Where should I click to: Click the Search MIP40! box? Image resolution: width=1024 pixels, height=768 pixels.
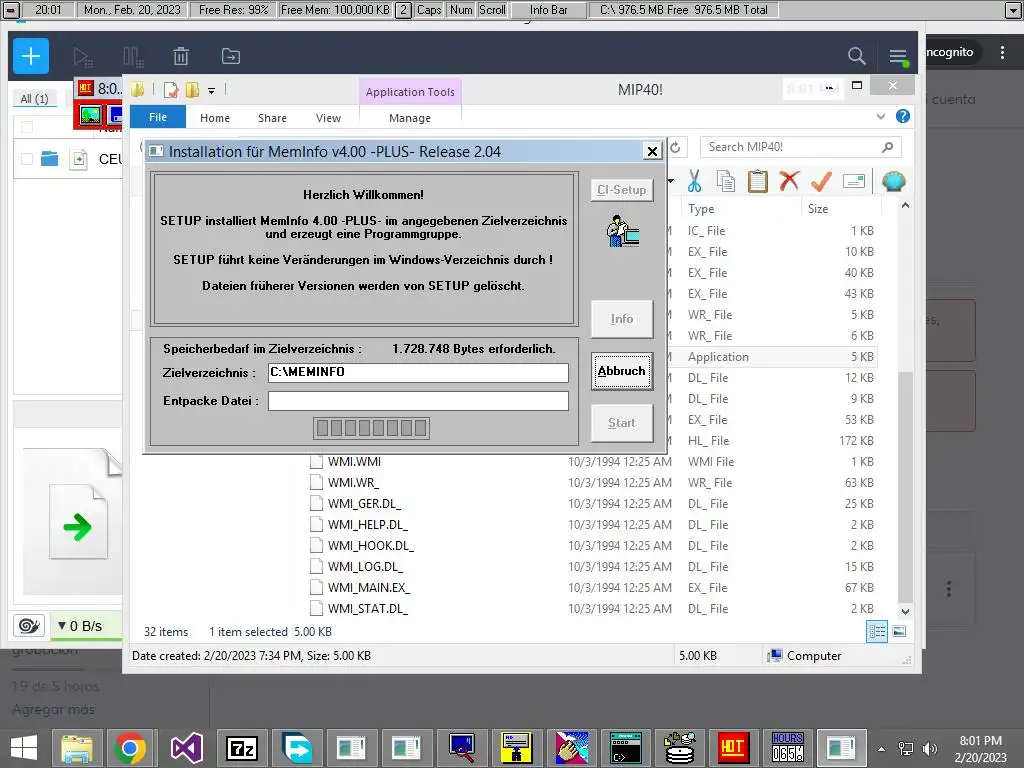[x=800, y=147]
